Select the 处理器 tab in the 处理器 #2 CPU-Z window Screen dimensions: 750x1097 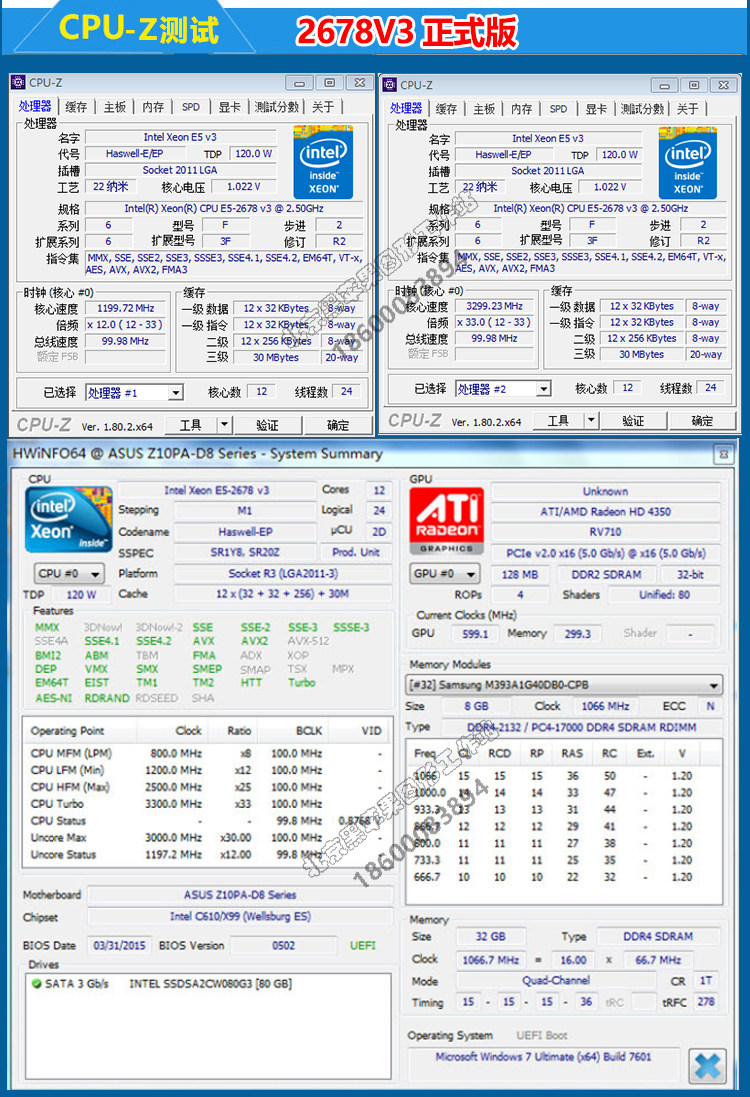(x=406, y=108)
